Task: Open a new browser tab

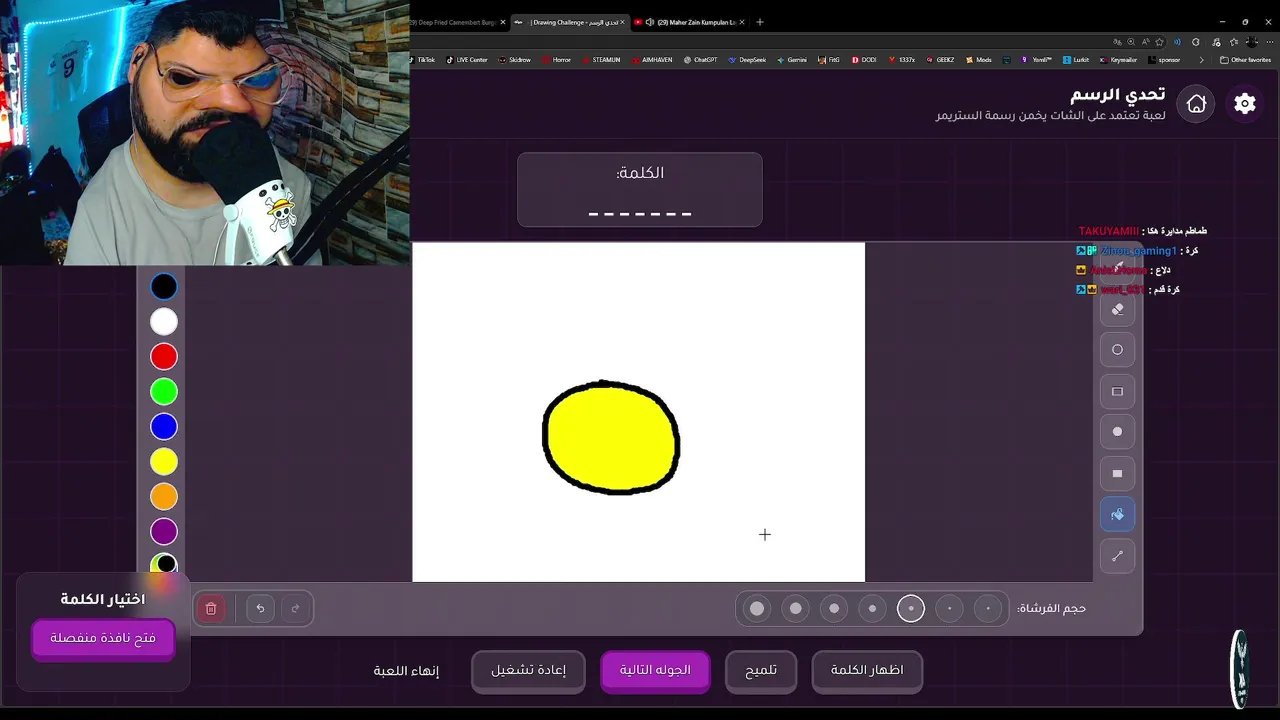Action: click(759, 22)
